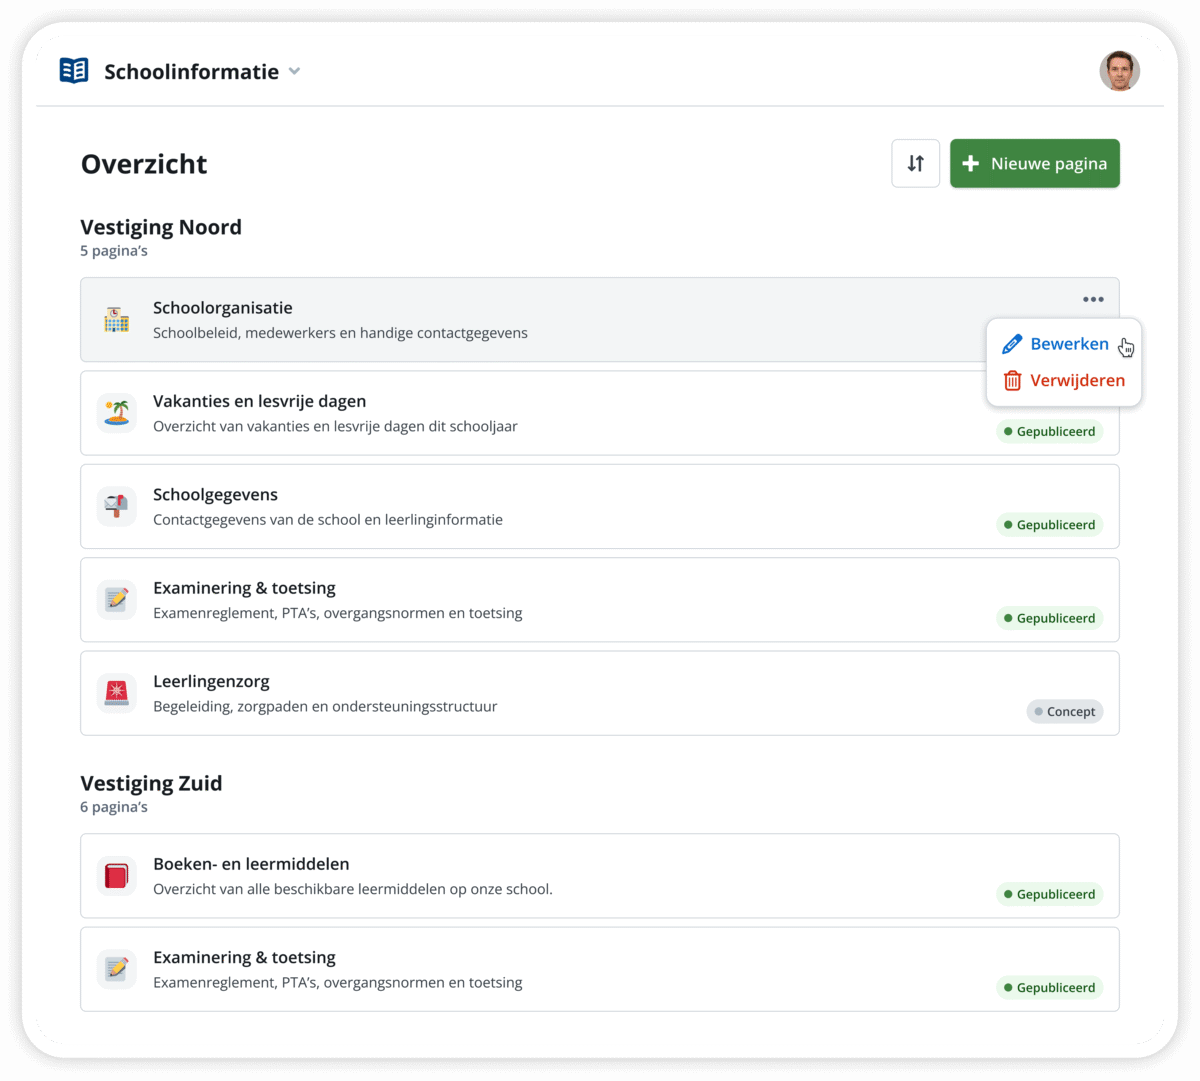Click the three-dot menu on Schoolorganisatie
The width and height of the screenshot is (1200, 1081).
click(1092, 299)
